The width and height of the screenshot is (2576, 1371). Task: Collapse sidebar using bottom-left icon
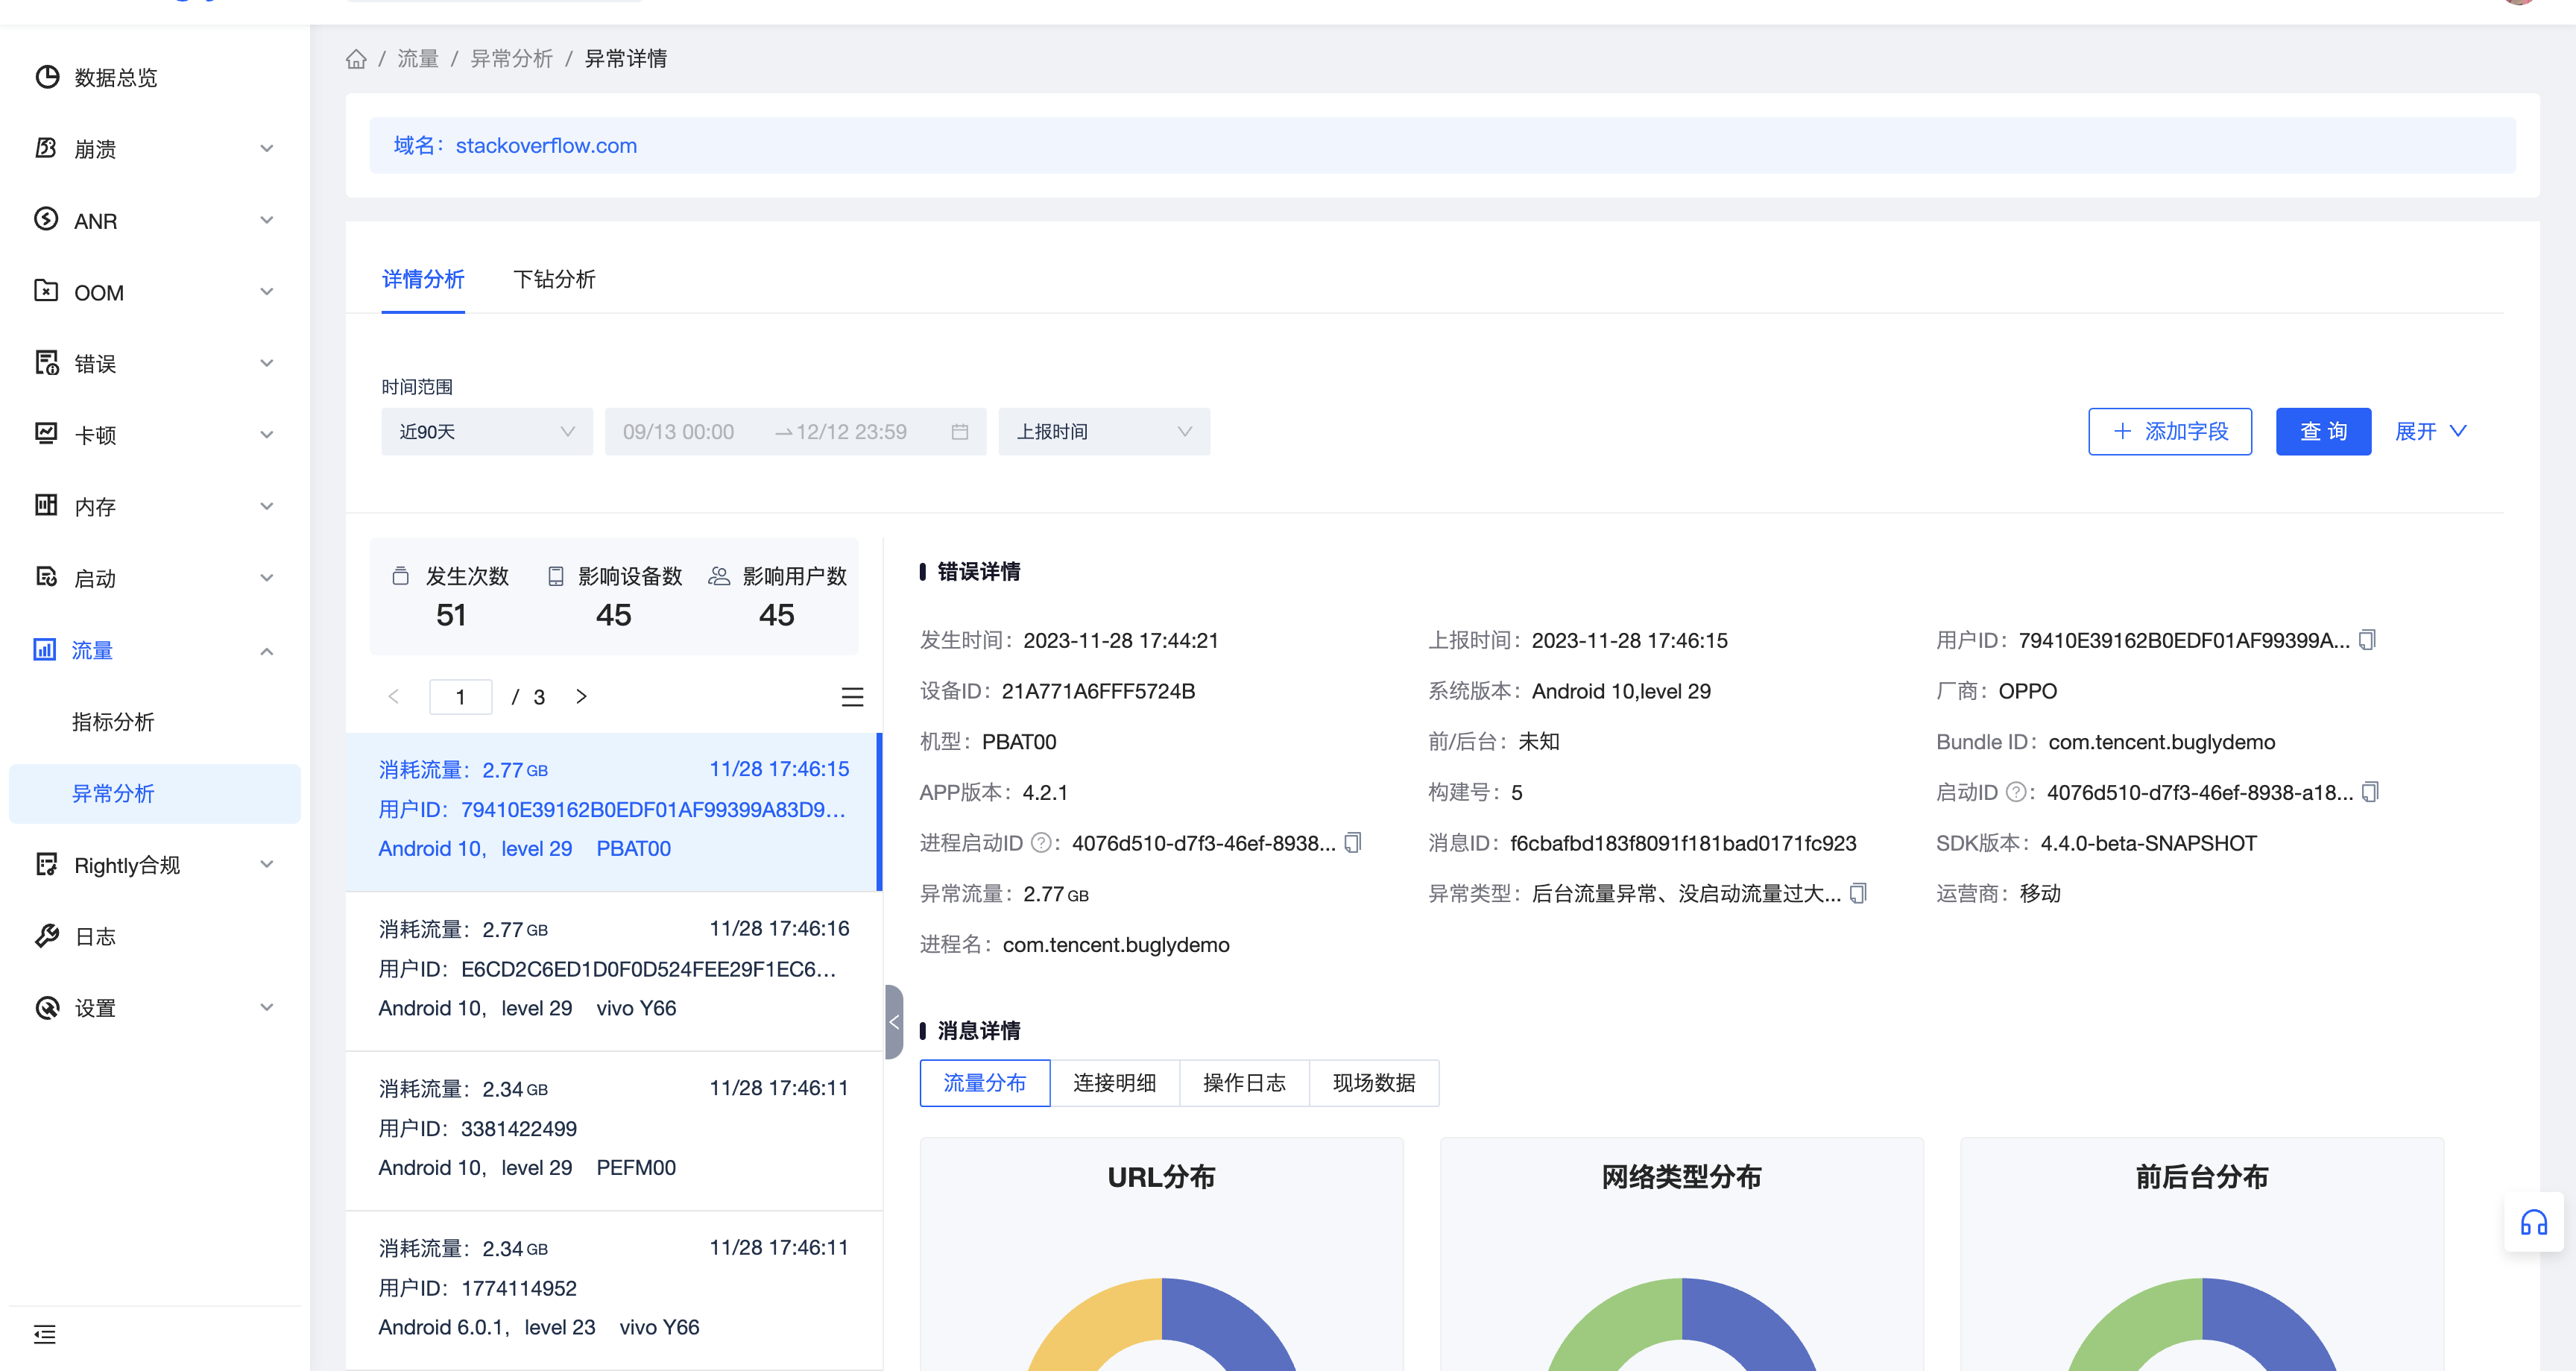(x=45, y=1334)
